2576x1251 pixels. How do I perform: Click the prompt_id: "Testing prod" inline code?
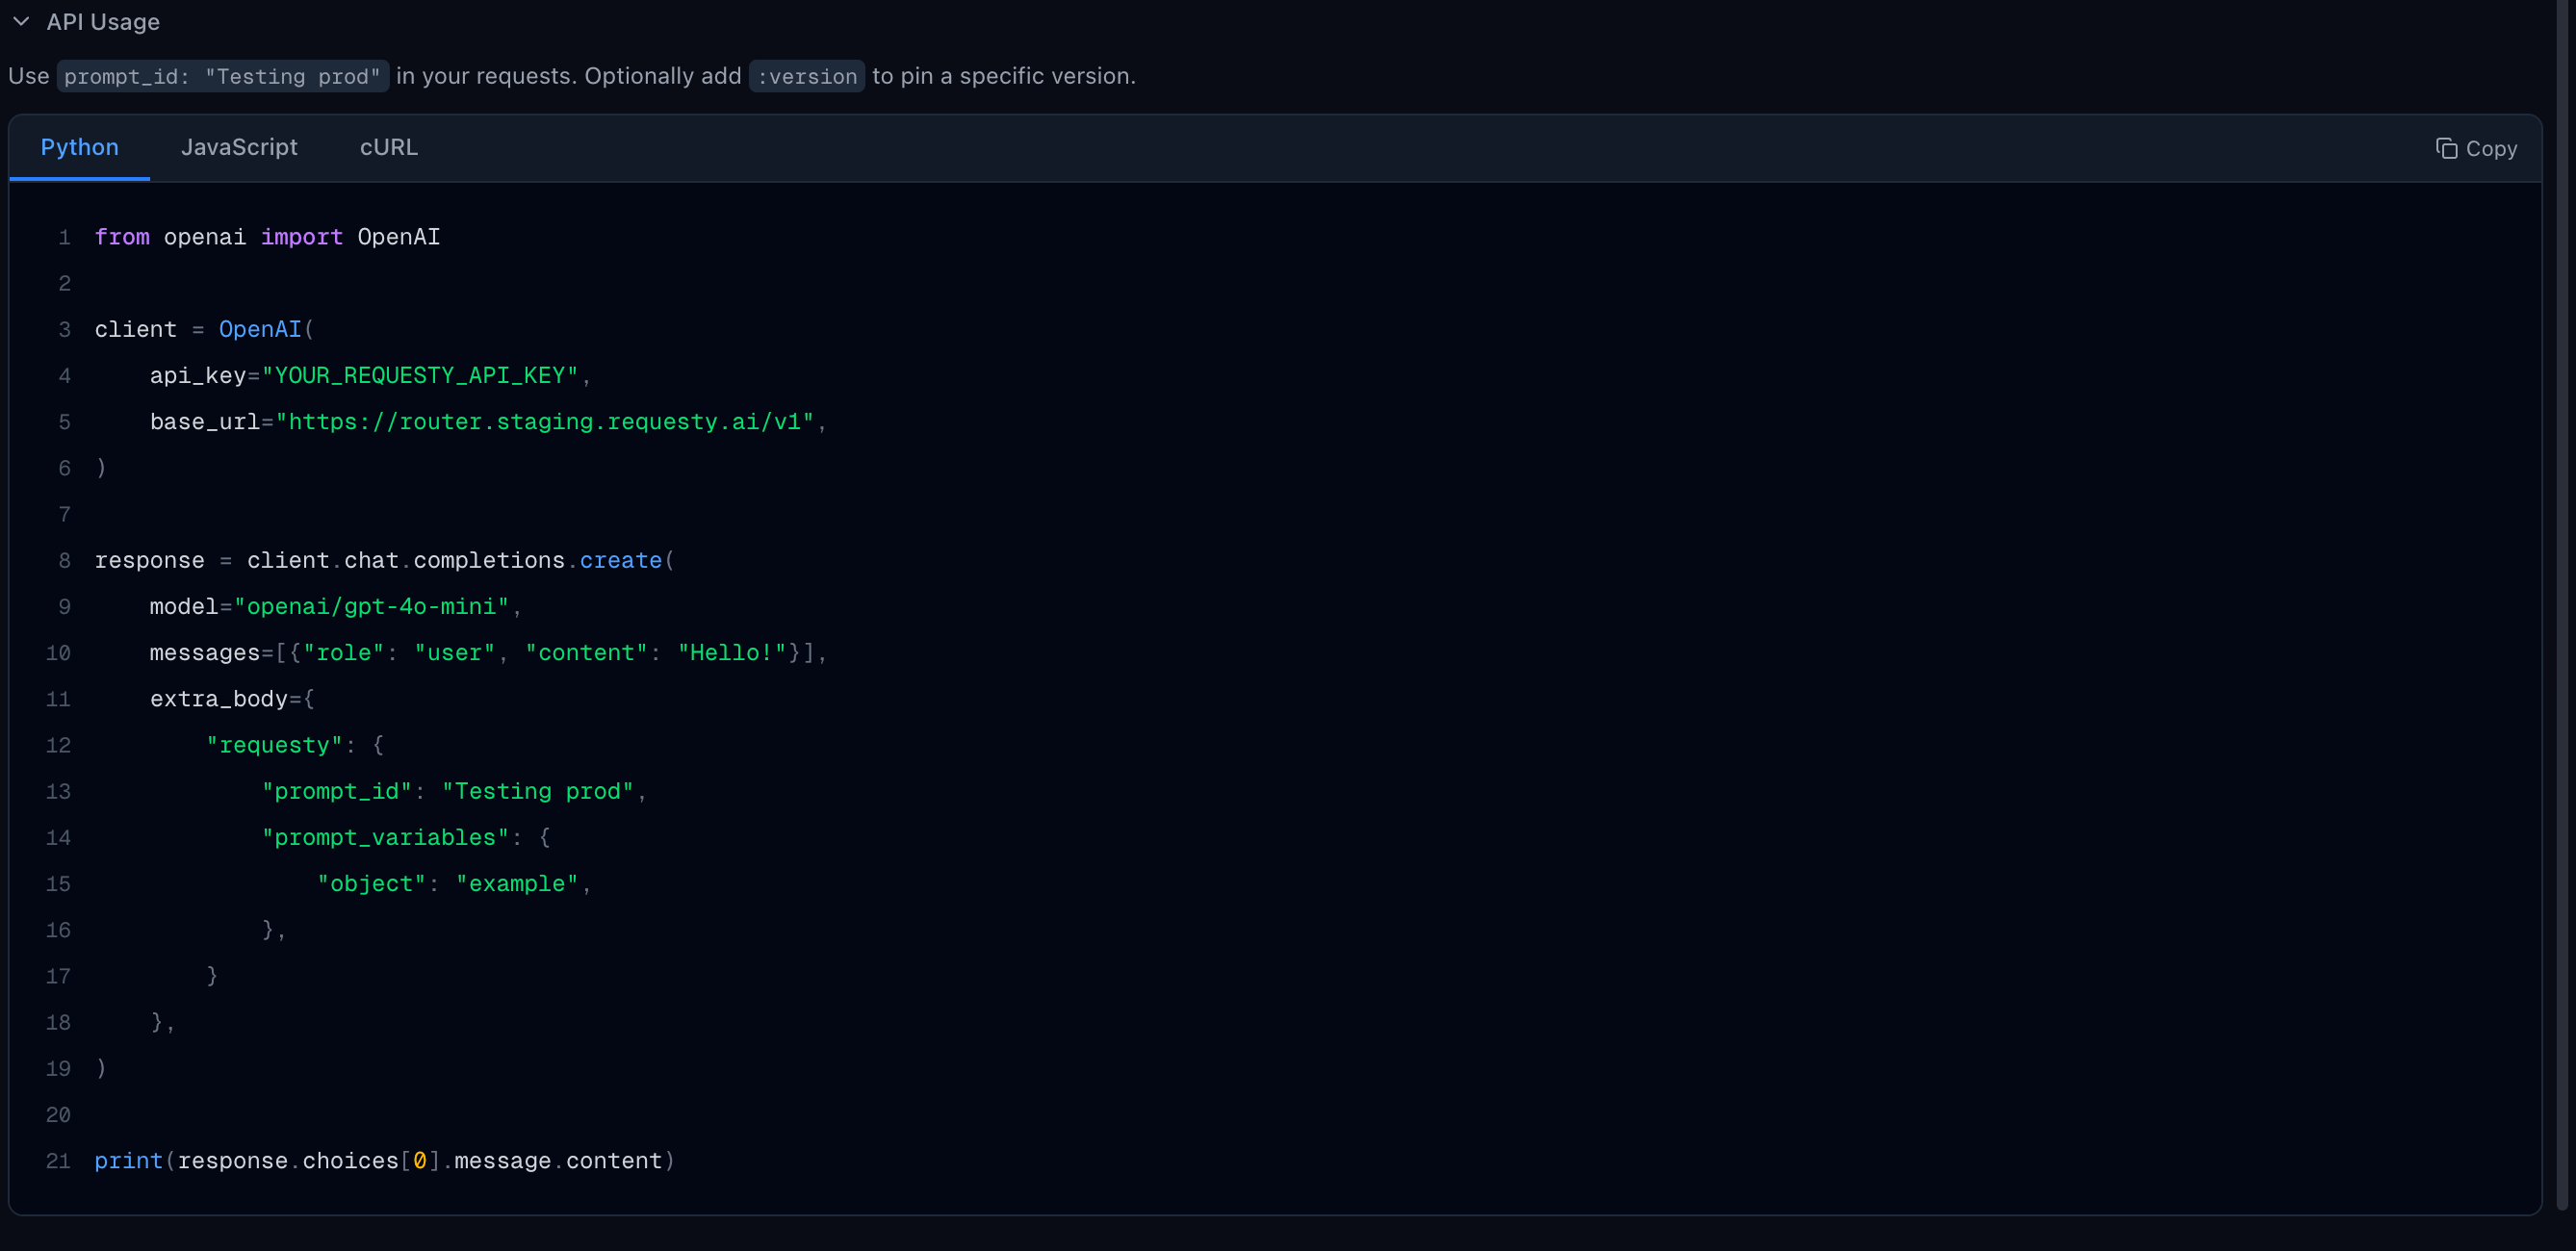pos(222,77)
